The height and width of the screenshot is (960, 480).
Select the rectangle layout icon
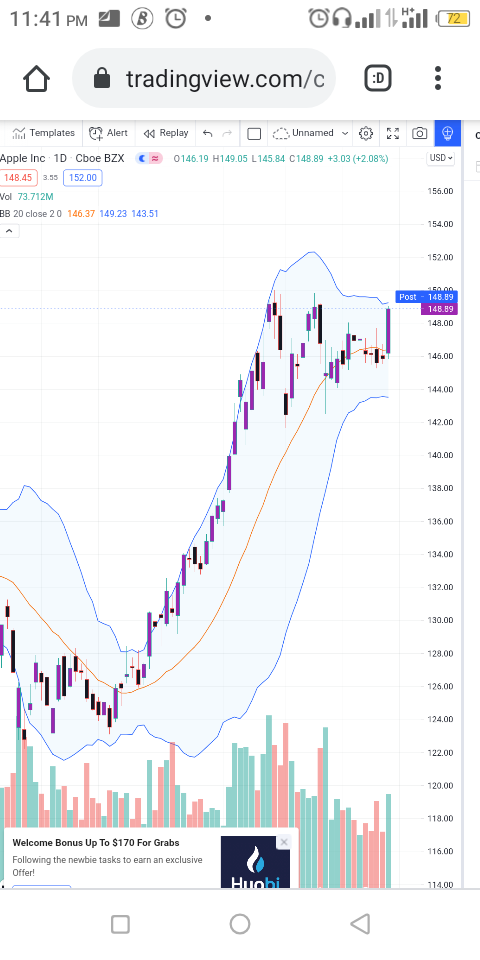pyautogui.click(x=254, y=133)
